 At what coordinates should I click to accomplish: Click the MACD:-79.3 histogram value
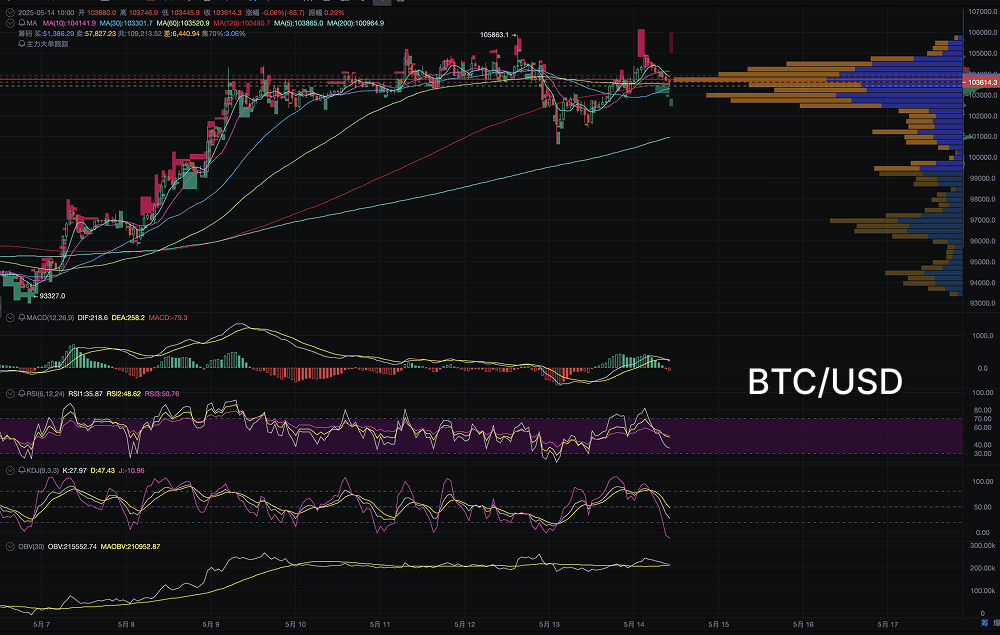click(168, 318)
